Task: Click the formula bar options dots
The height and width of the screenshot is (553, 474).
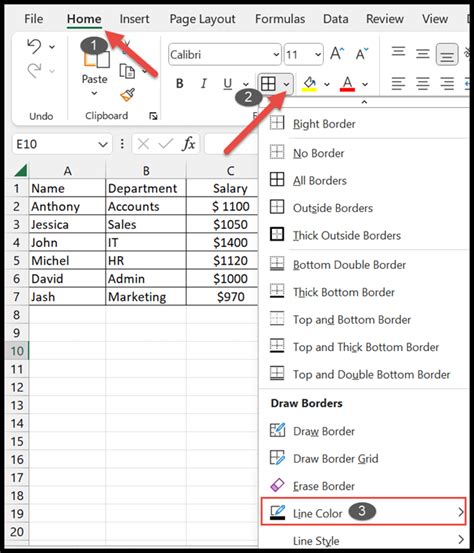Action: (x=122, y=144)
